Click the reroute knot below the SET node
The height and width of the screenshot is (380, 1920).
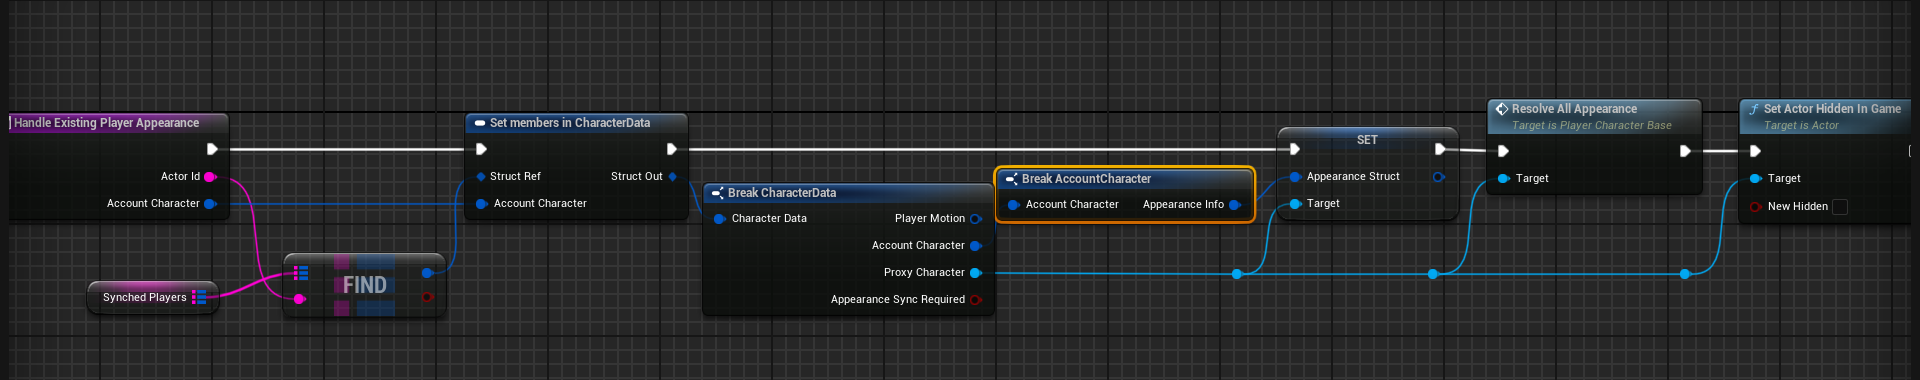tap(1237, 274)
